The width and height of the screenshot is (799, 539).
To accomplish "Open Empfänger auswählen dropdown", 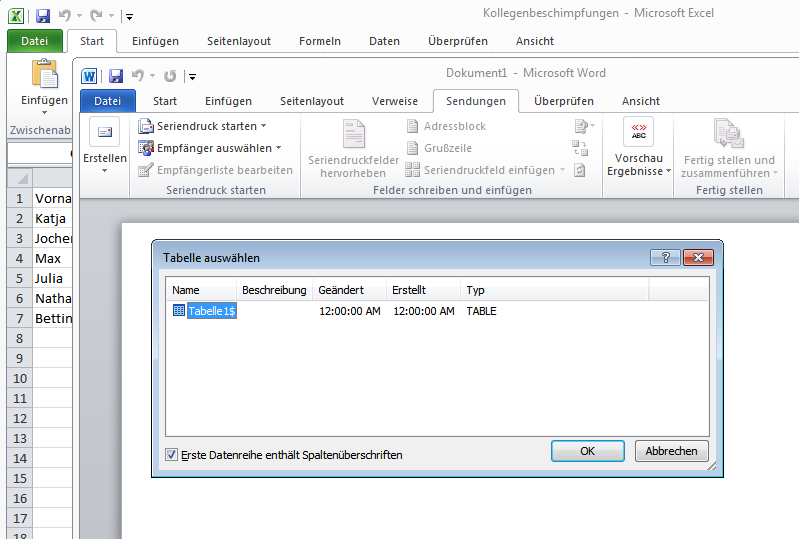I will click(210, 148).
